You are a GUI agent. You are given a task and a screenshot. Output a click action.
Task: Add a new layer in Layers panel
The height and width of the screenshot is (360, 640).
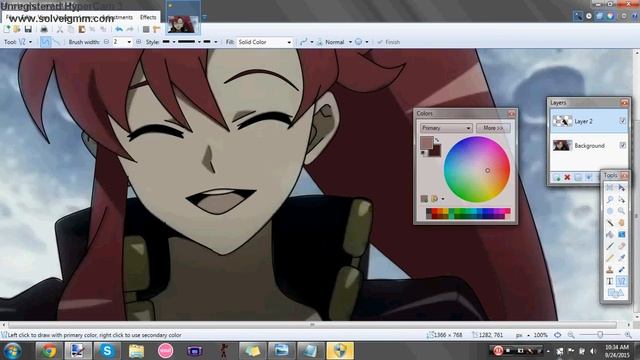click(557, 178)
